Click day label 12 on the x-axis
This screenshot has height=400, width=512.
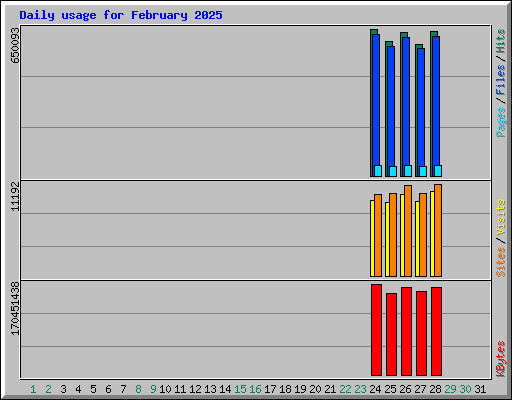[x=195, y=389]
